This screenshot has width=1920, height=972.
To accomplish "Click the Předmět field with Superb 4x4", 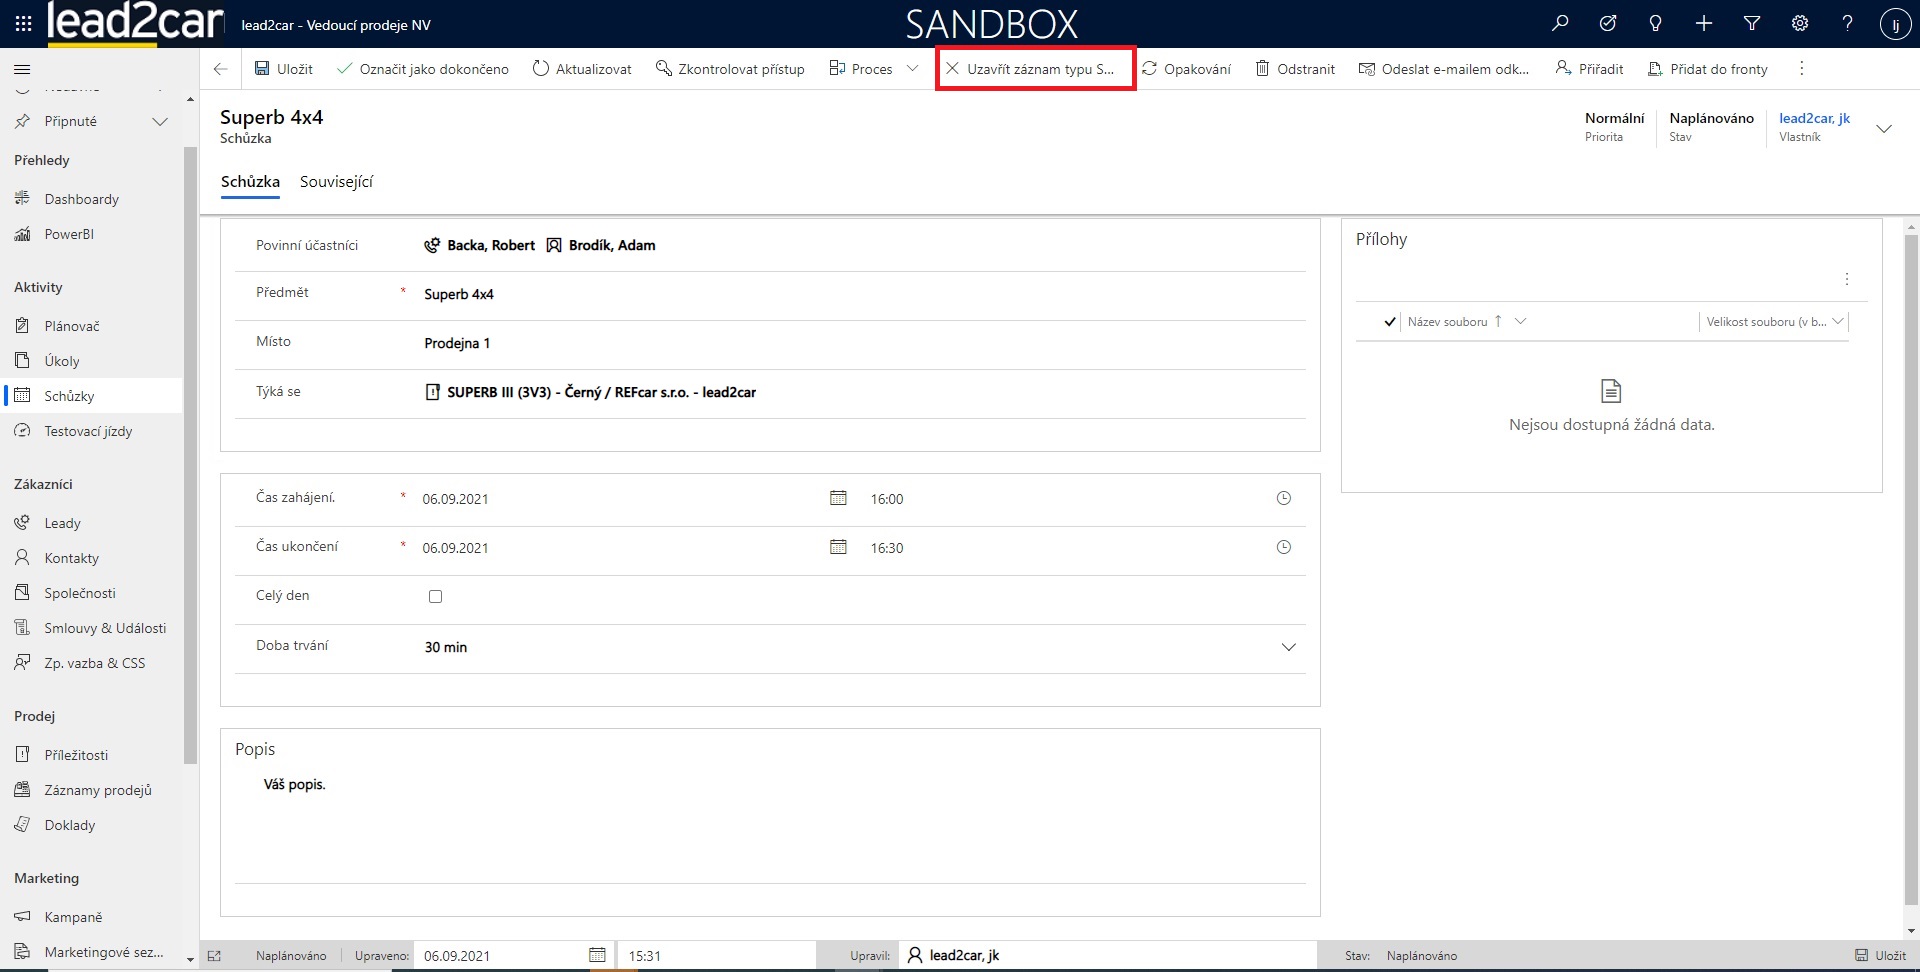I will click(x=860, y=294).
